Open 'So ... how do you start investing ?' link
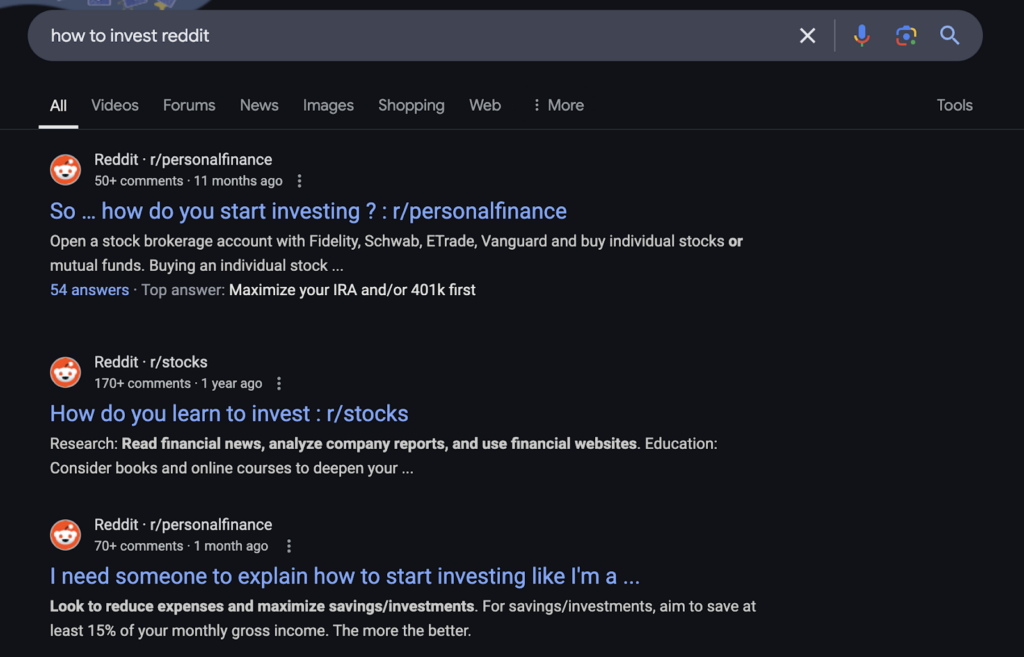1024x657 pixels. point(308,211)
